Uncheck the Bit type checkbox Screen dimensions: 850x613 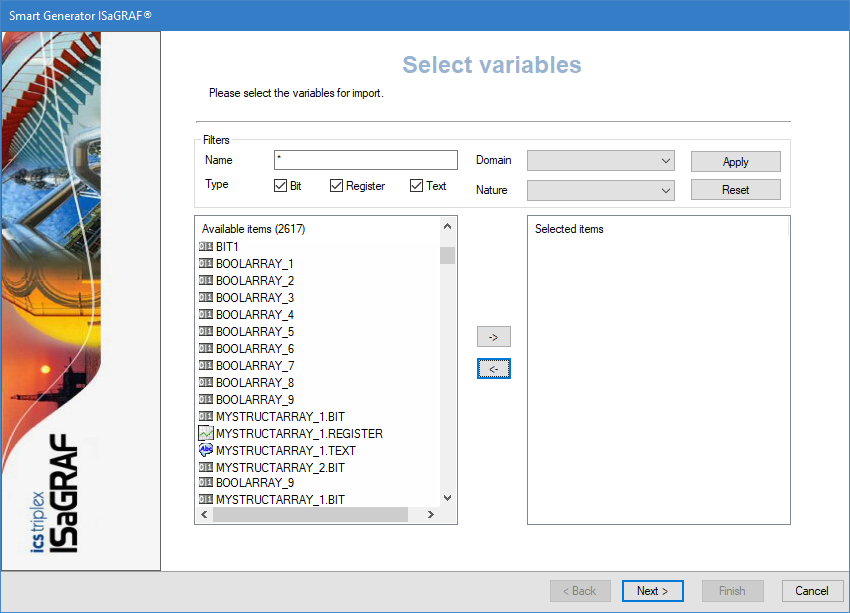280,186
